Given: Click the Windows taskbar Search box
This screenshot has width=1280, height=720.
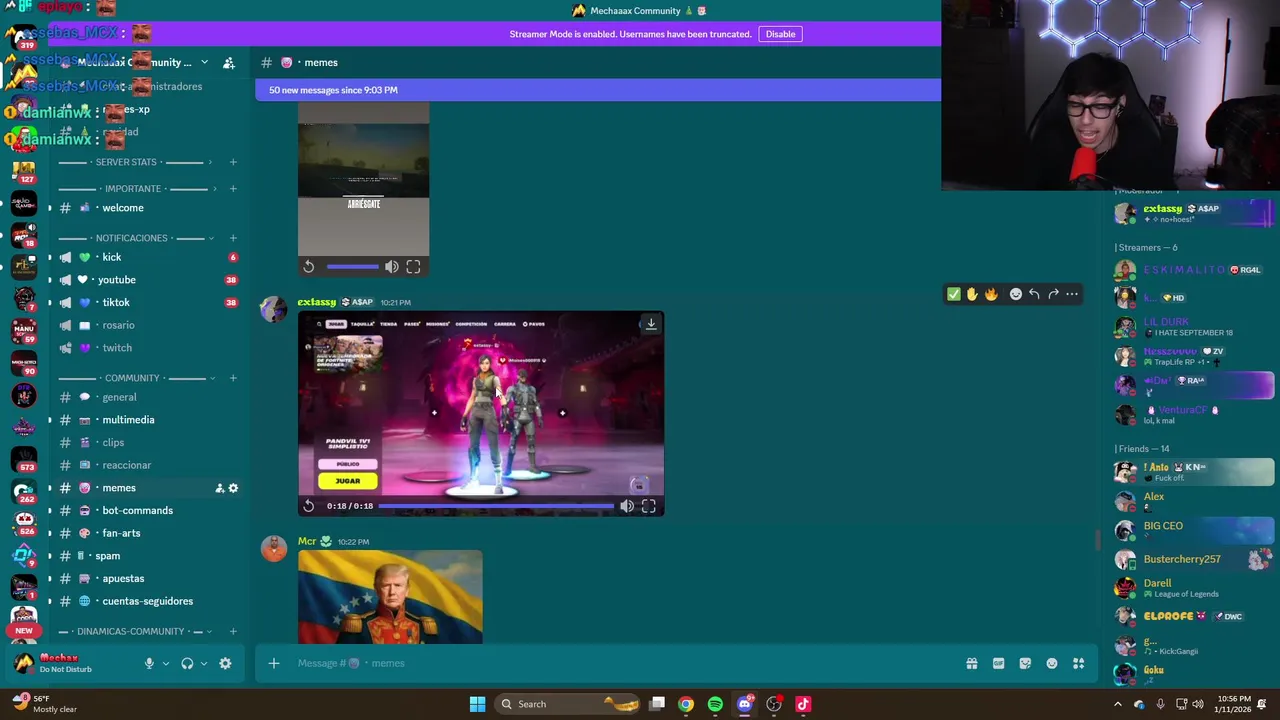Looking at the screenshot, I should (568, 704).
